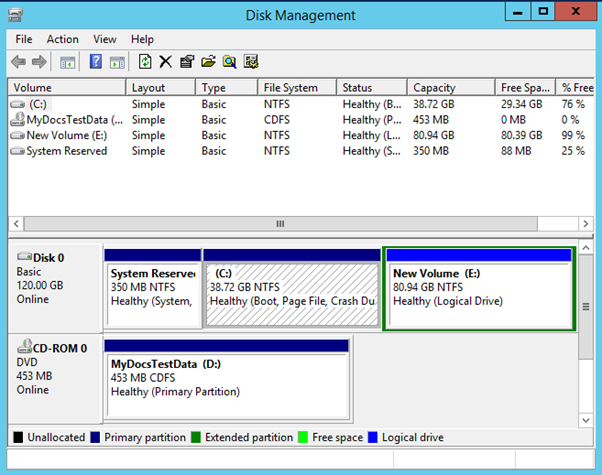This screenshot has height=475, width=602.
Task: Click the Explore magnifier toolbar icon
Action: (229, 62)
